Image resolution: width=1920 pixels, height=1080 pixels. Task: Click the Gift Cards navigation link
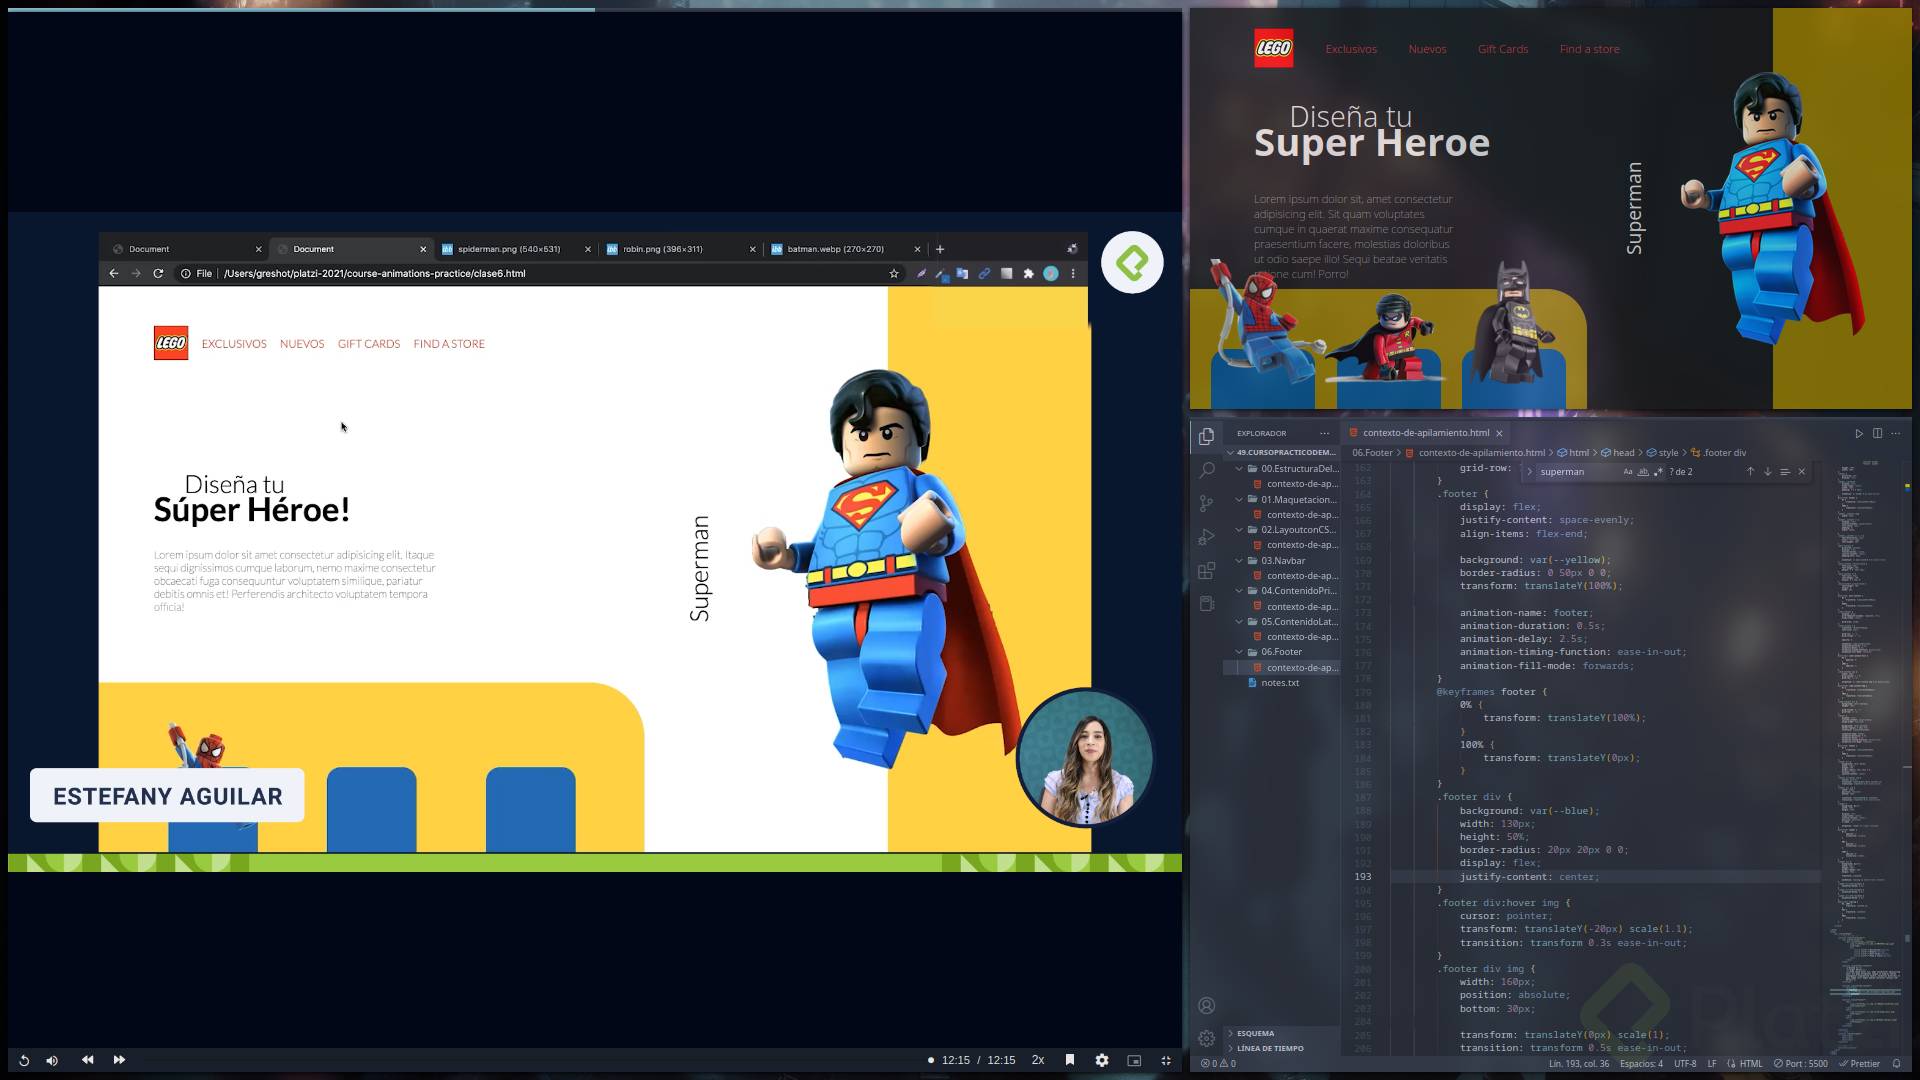(1502, 49)
